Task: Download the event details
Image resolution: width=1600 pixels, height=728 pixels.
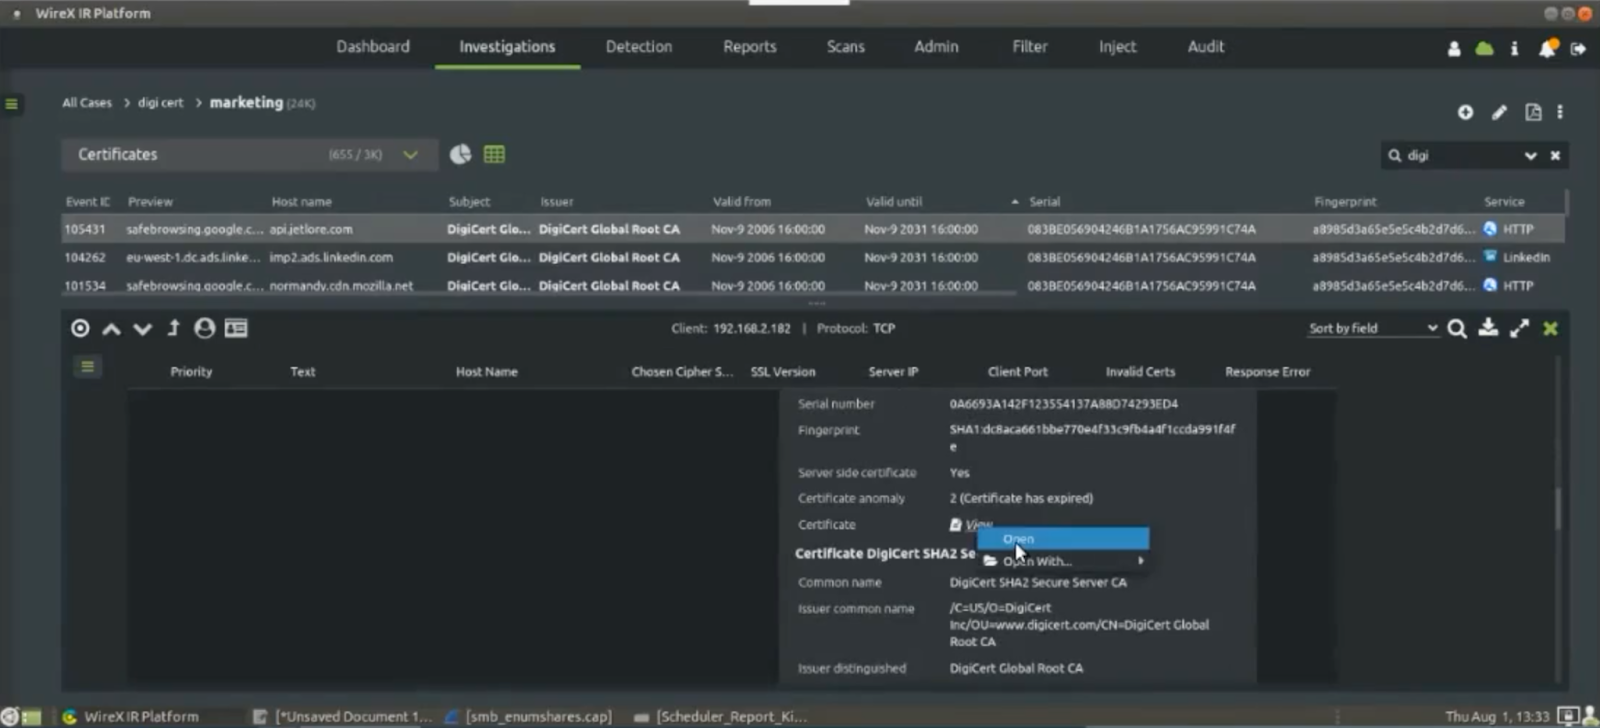Action: [1488, 328]
